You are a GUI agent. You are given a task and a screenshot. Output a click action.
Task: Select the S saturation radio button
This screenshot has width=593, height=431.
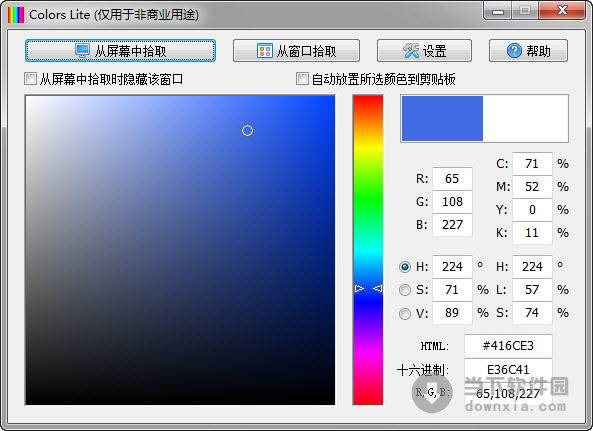pos(405,290)
